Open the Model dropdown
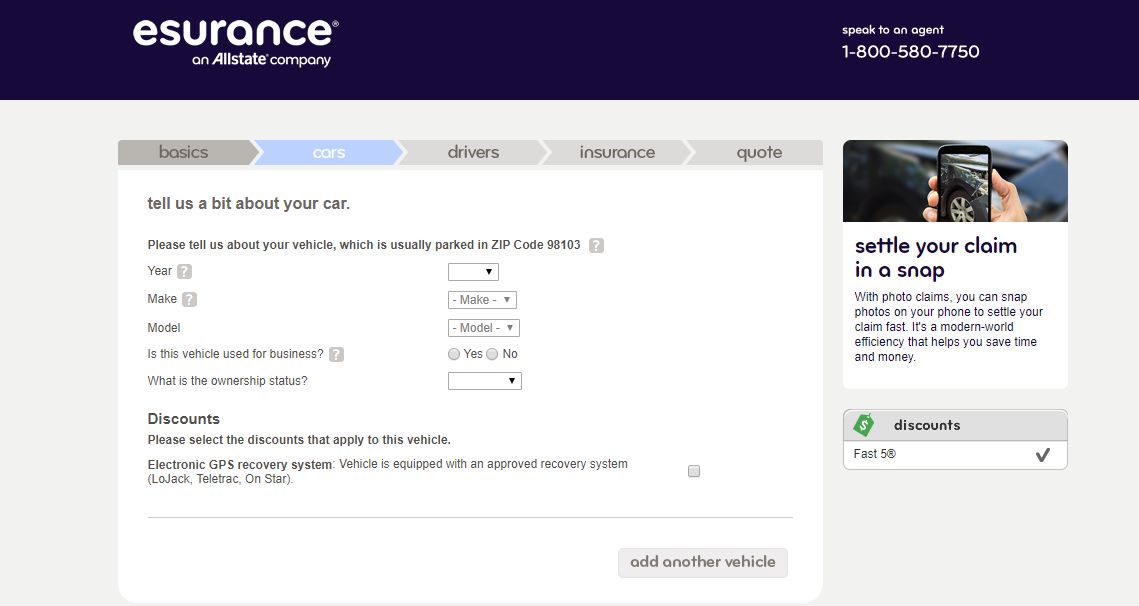This screenshot has width=1139, height=606. point(484,328)
